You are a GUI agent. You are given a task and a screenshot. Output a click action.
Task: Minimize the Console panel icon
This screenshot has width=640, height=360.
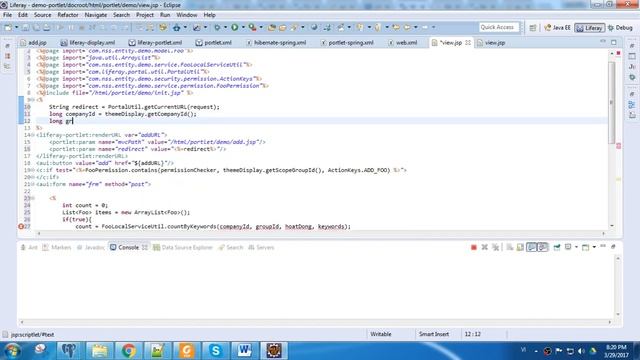tap(603, 247)
